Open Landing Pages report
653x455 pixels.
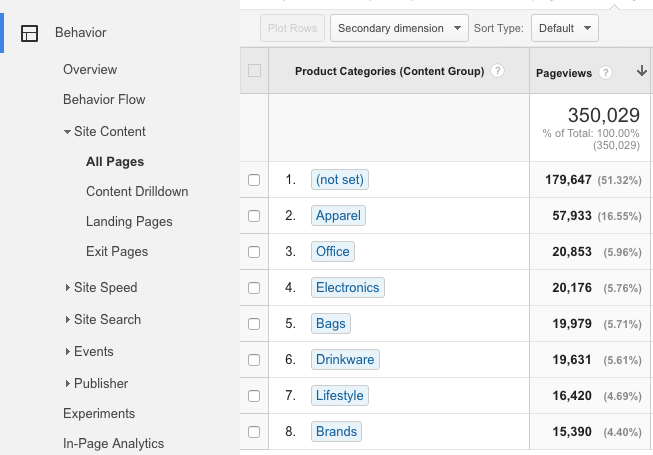[x=129, y=221]
